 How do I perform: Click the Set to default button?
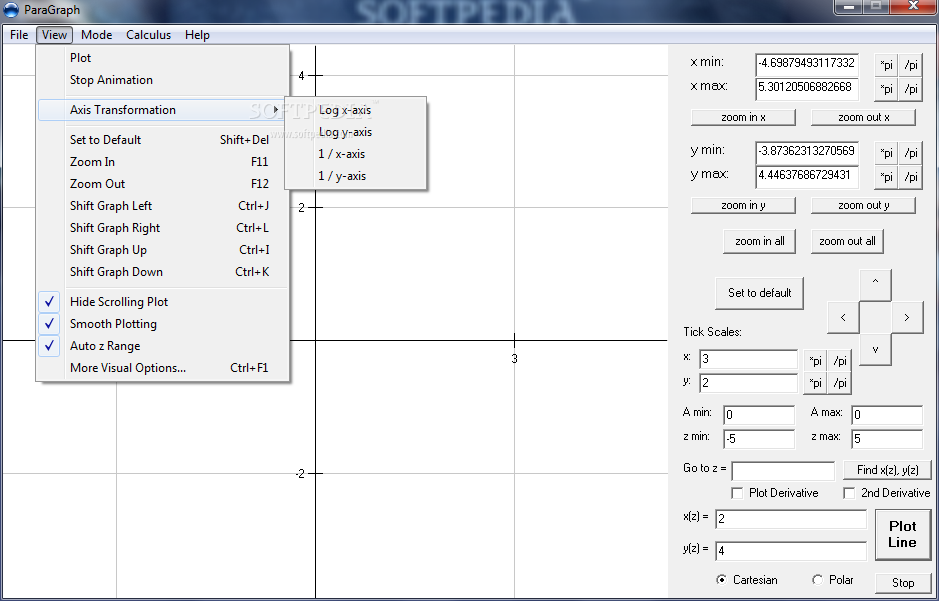759,293
